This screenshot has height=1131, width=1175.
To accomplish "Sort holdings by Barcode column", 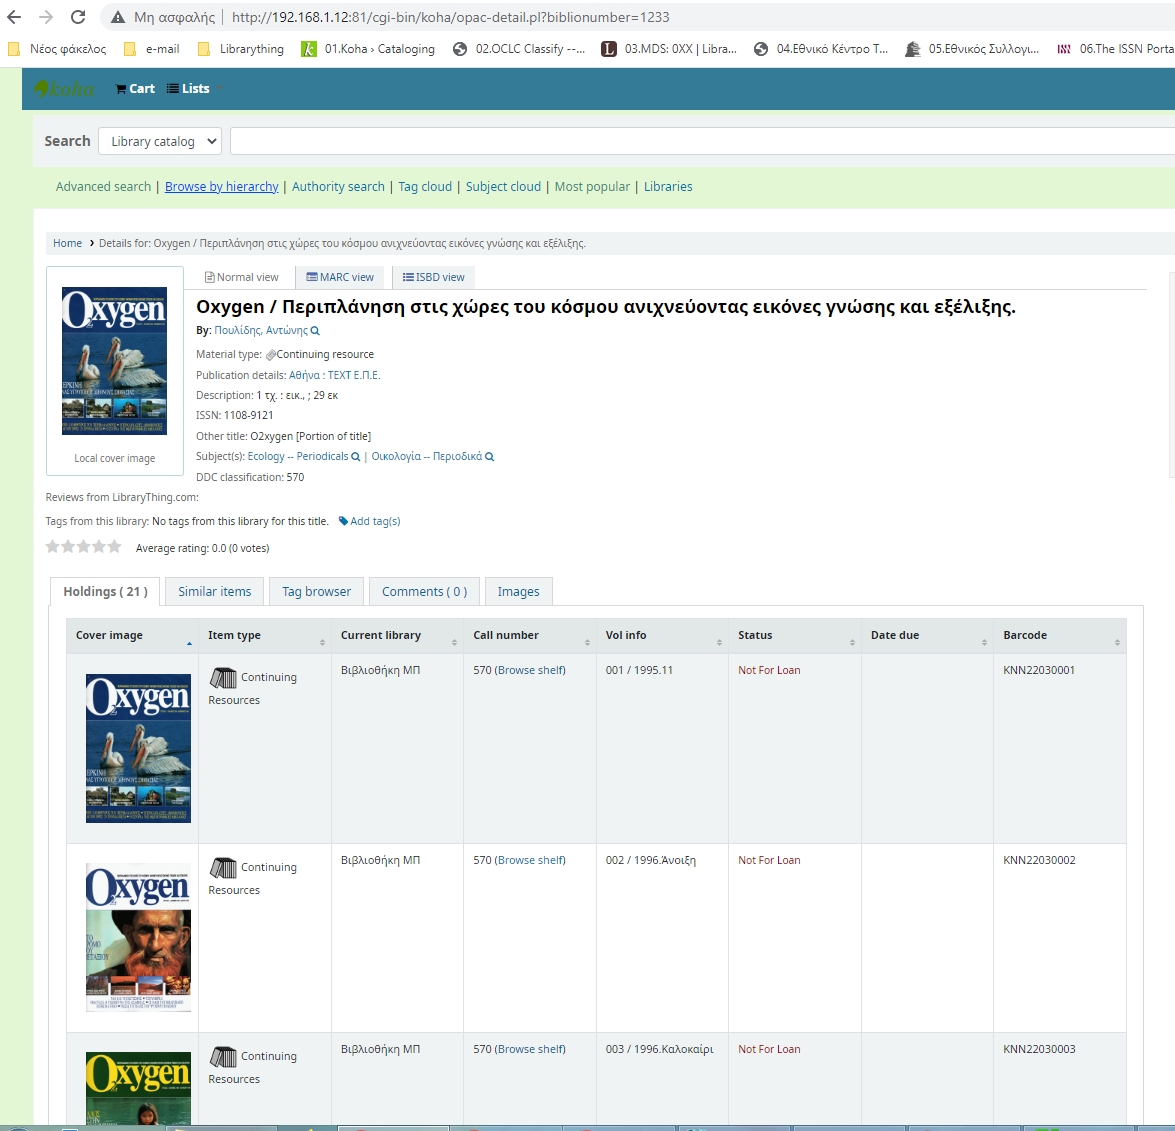I will click(x=1059, y=636).
